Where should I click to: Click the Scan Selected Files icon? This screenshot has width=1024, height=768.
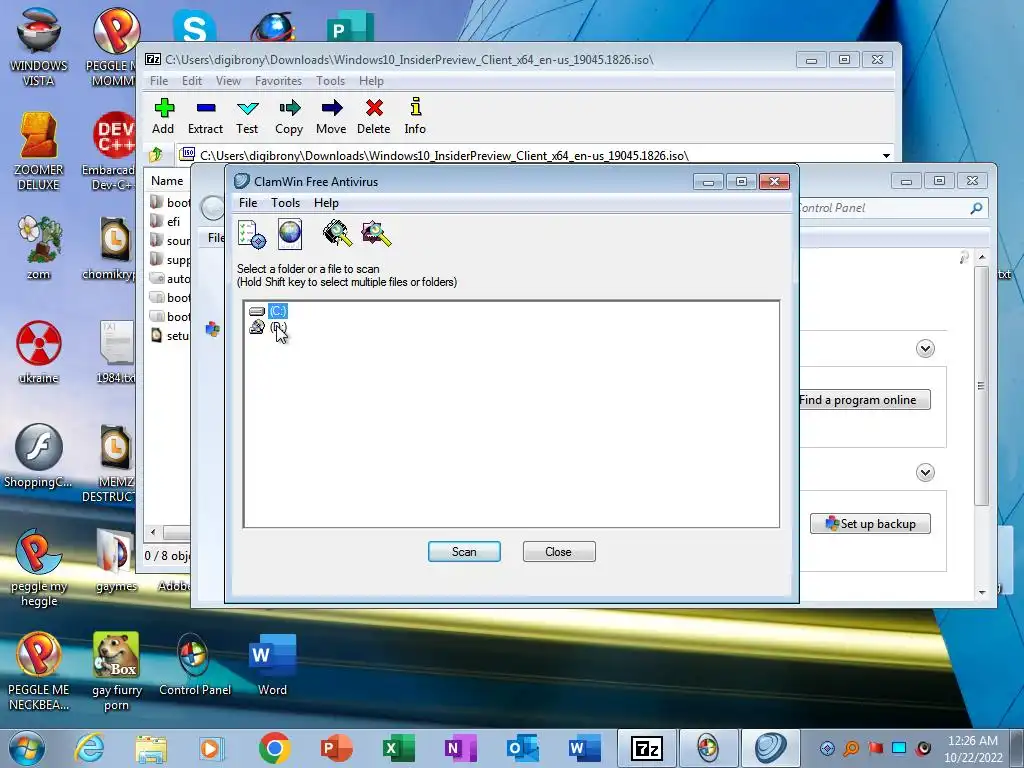[376, 233]
